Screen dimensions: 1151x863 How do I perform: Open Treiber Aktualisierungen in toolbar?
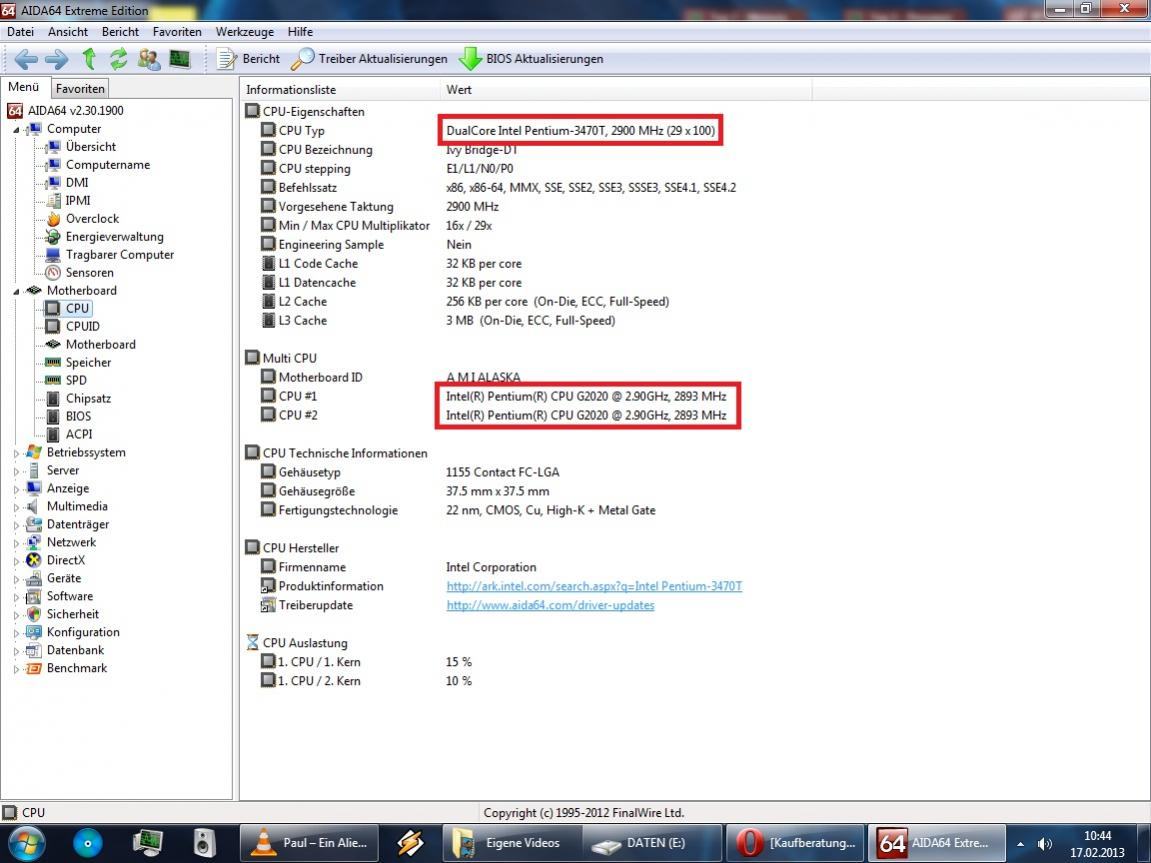click(x=369, y=59)
